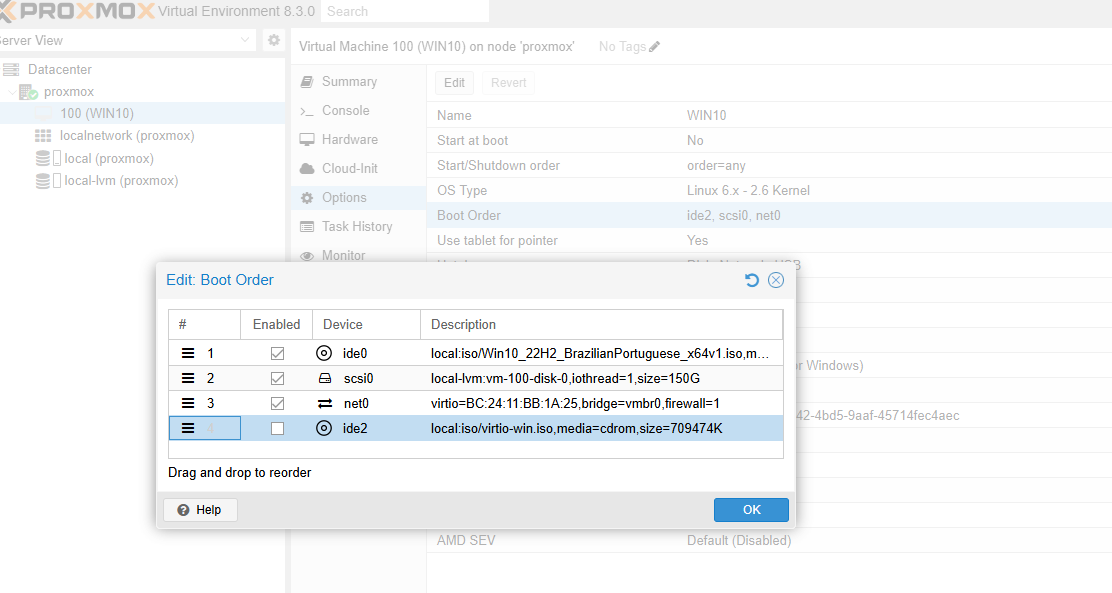Select the Start at boot row
The image size is (1112, 593).
769,140
